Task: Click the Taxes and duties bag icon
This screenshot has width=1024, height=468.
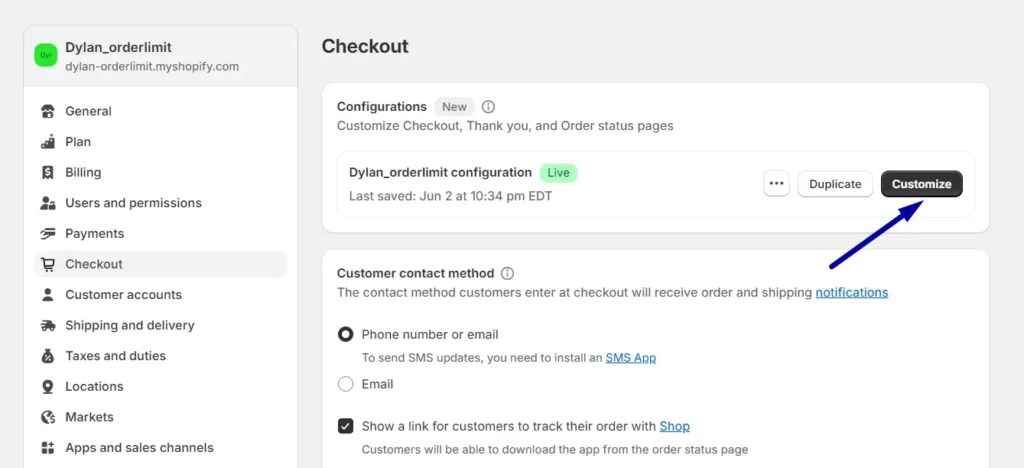Action: (48, 356)
